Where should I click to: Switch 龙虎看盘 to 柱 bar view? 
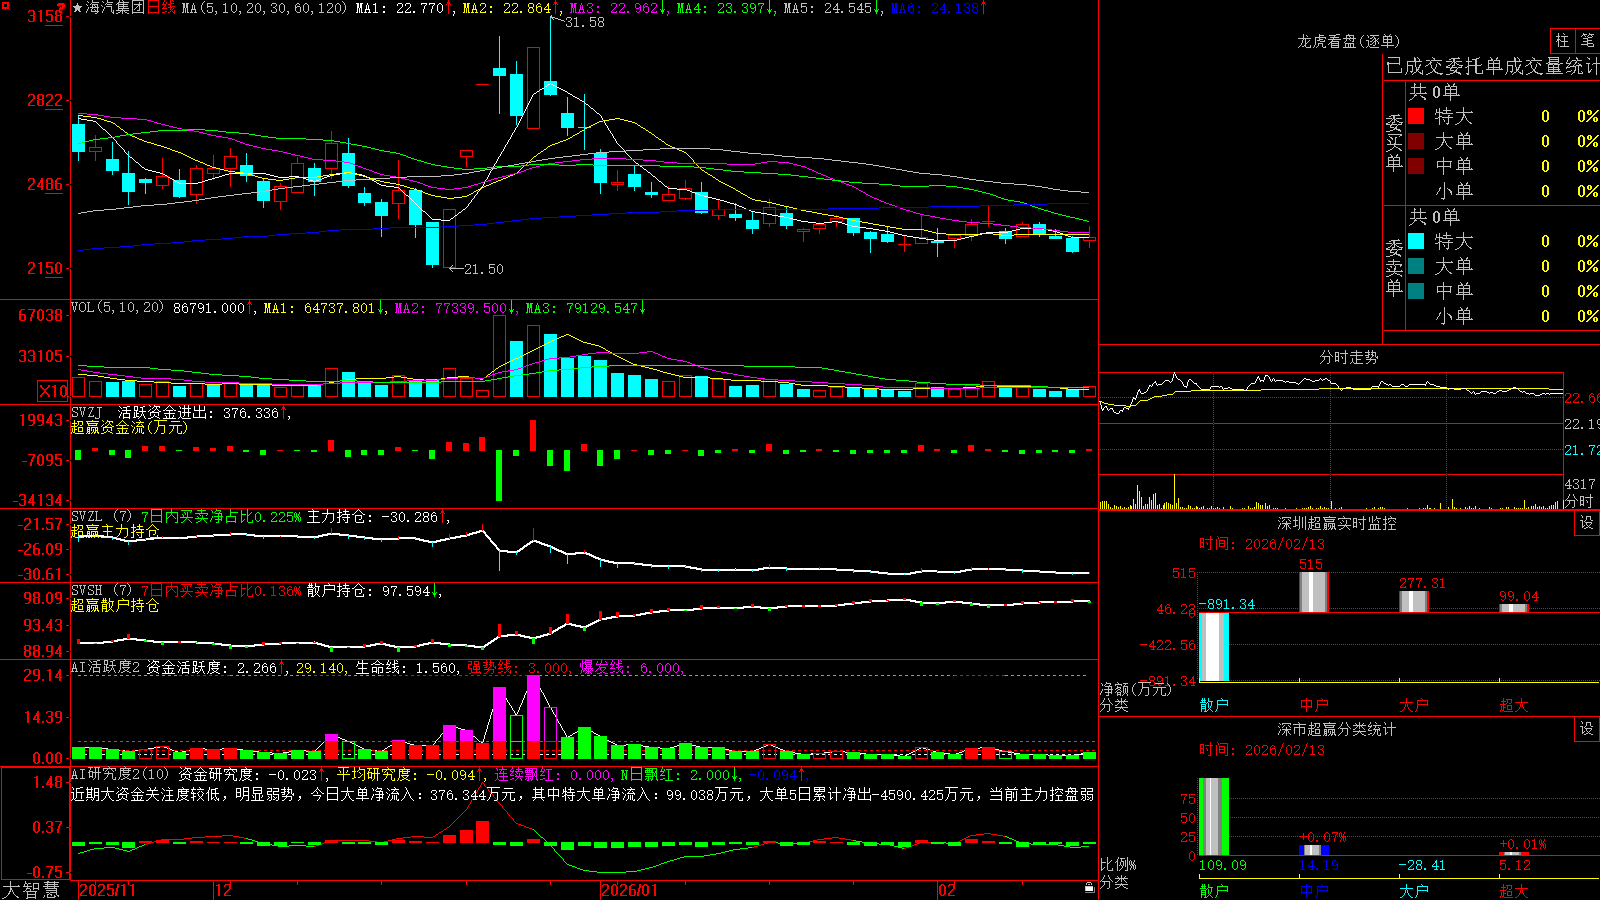(1562, 40)
